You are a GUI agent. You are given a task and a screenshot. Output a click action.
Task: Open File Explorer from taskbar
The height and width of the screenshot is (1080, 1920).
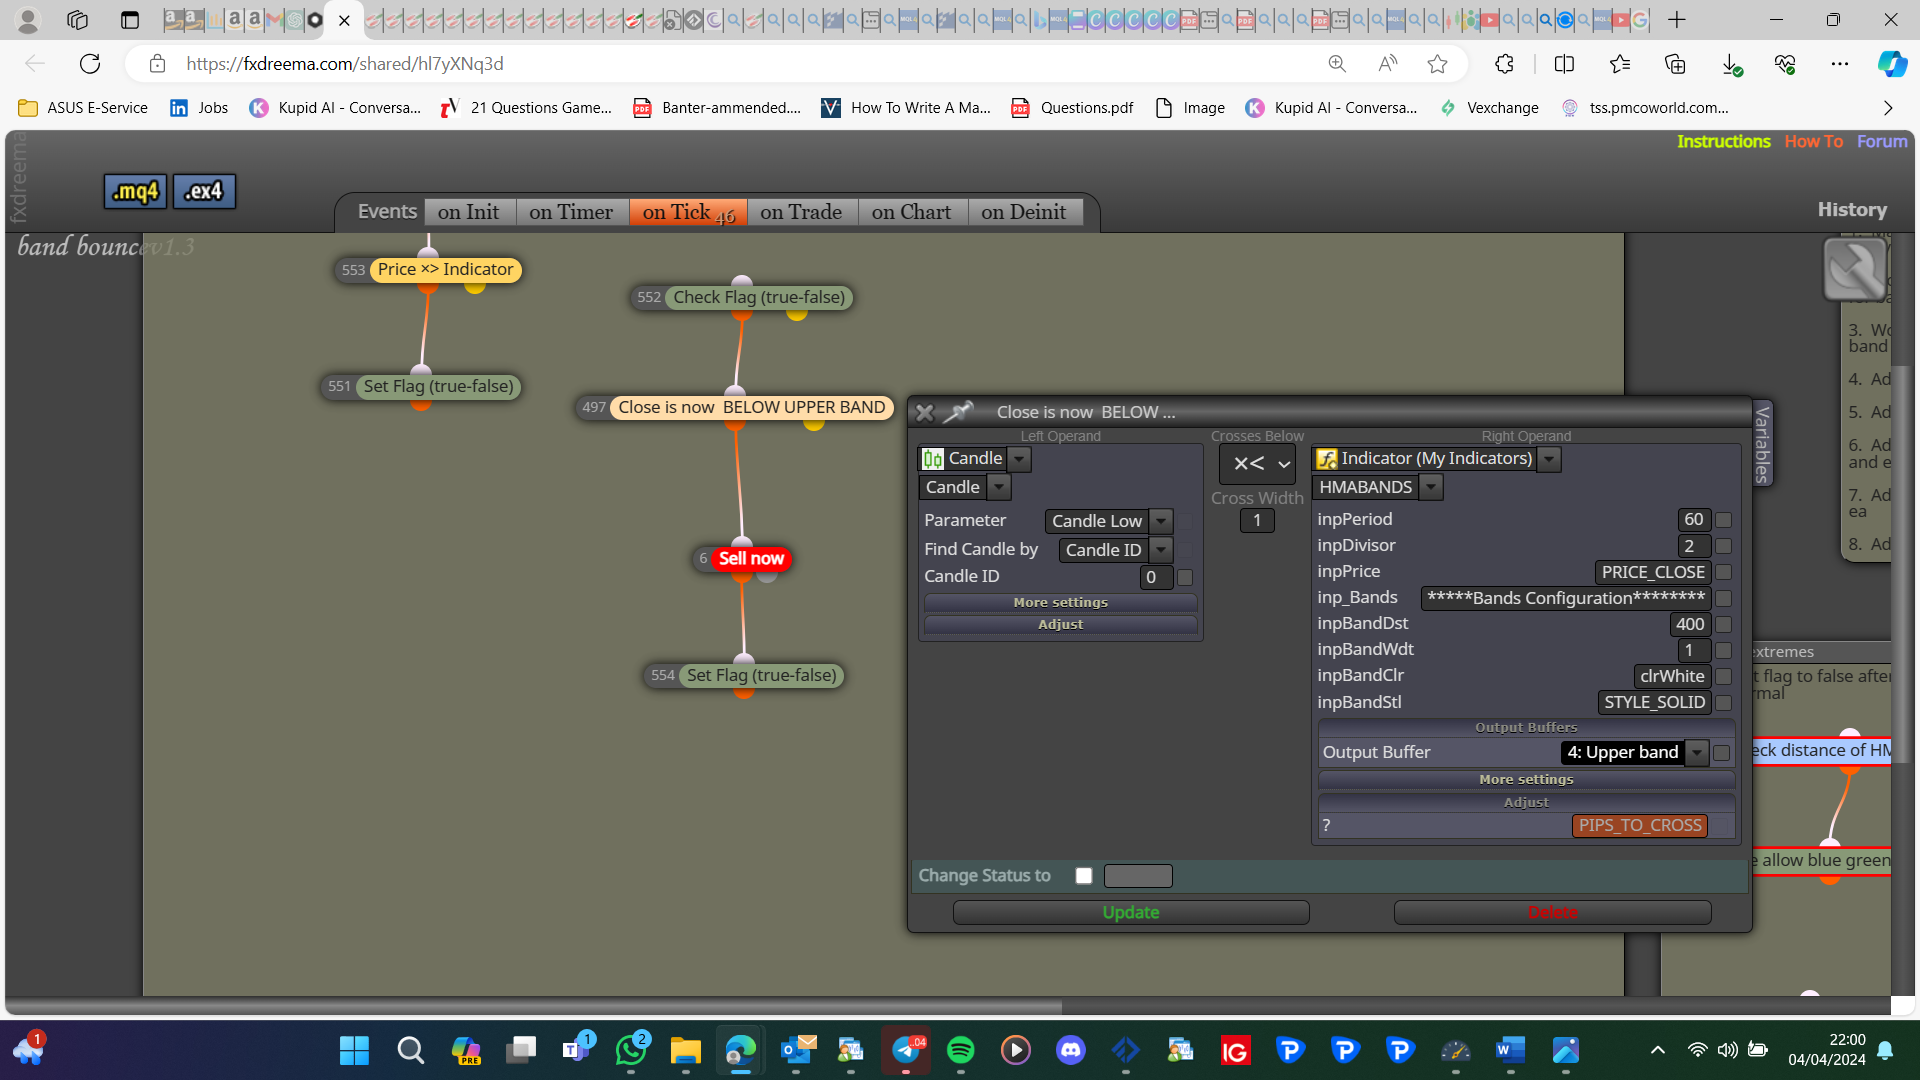[x=685, y=1050]
